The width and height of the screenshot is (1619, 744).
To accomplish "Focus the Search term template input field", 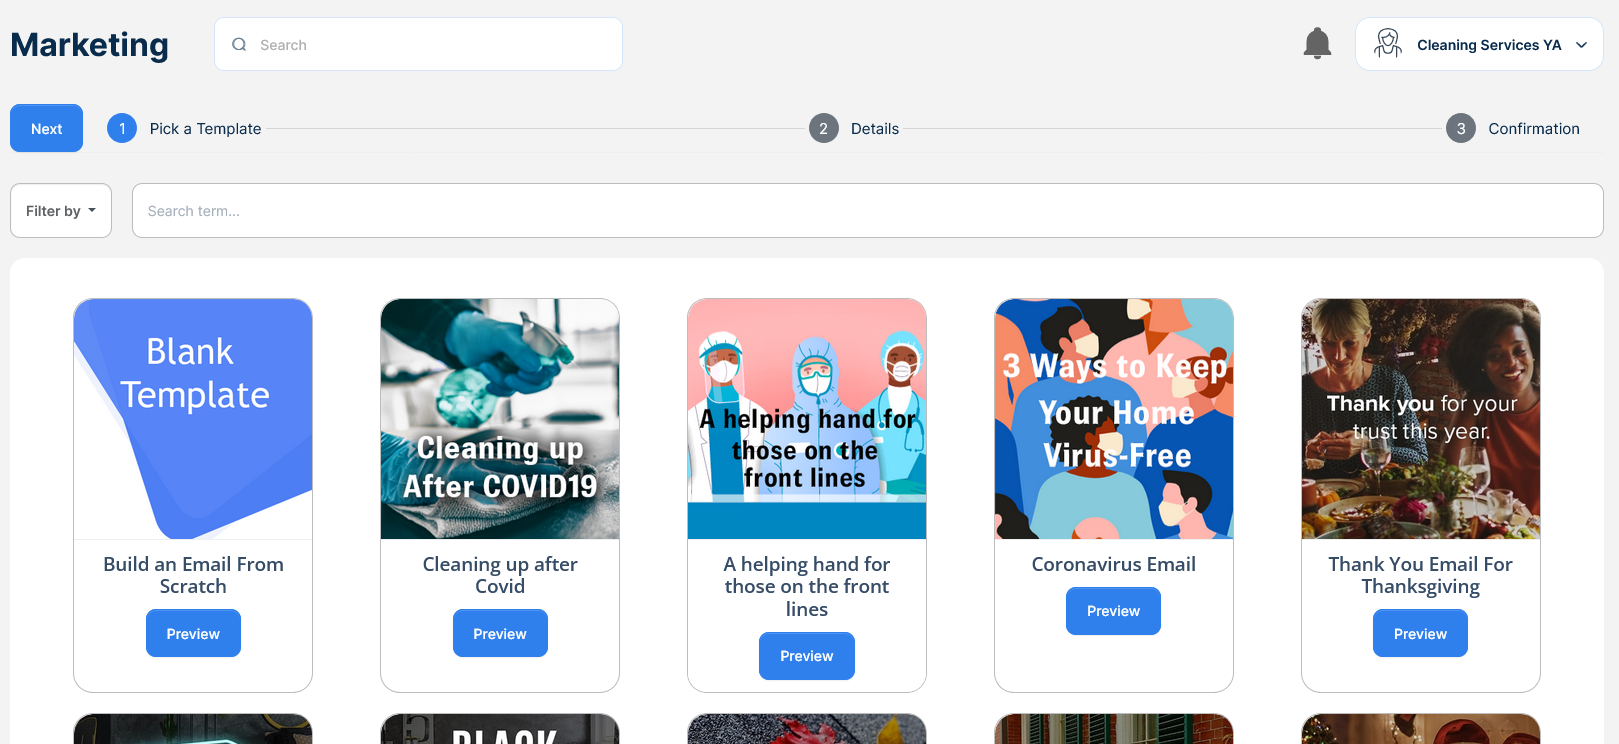I will 868,211.
